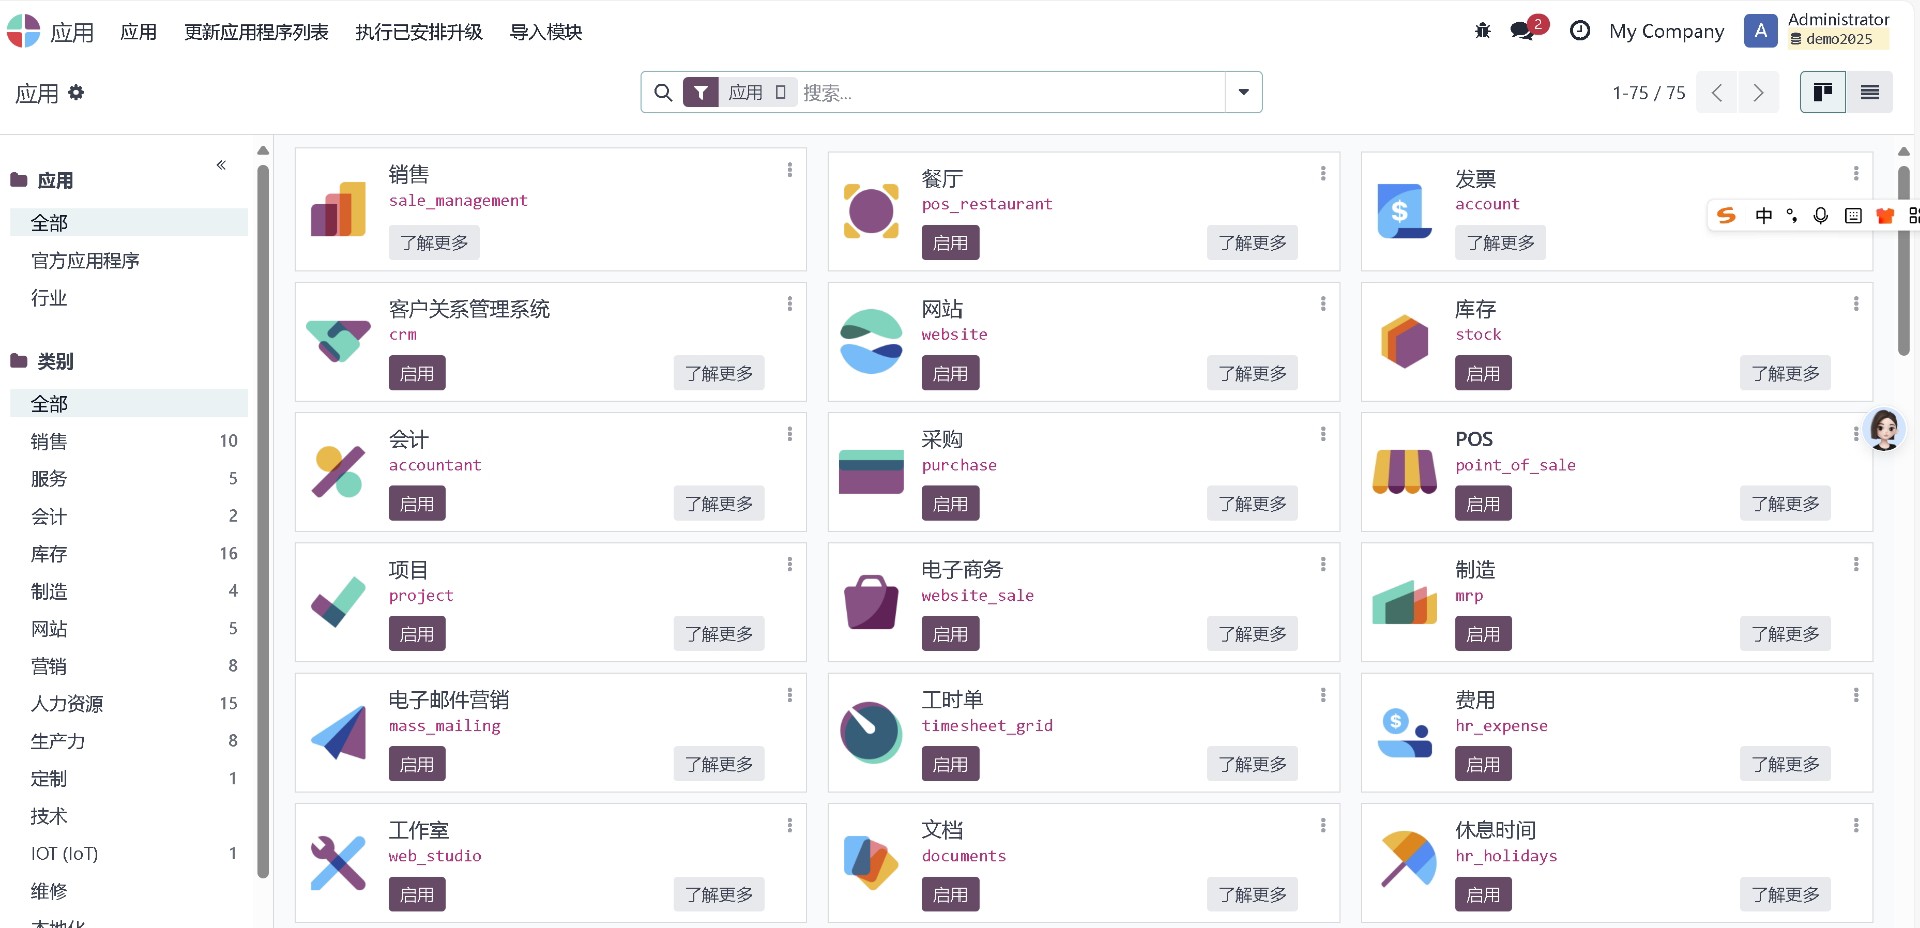Click the CRM handshake app icon
The height and width of the screenshot is (928, 1920).
coord(338,341)
